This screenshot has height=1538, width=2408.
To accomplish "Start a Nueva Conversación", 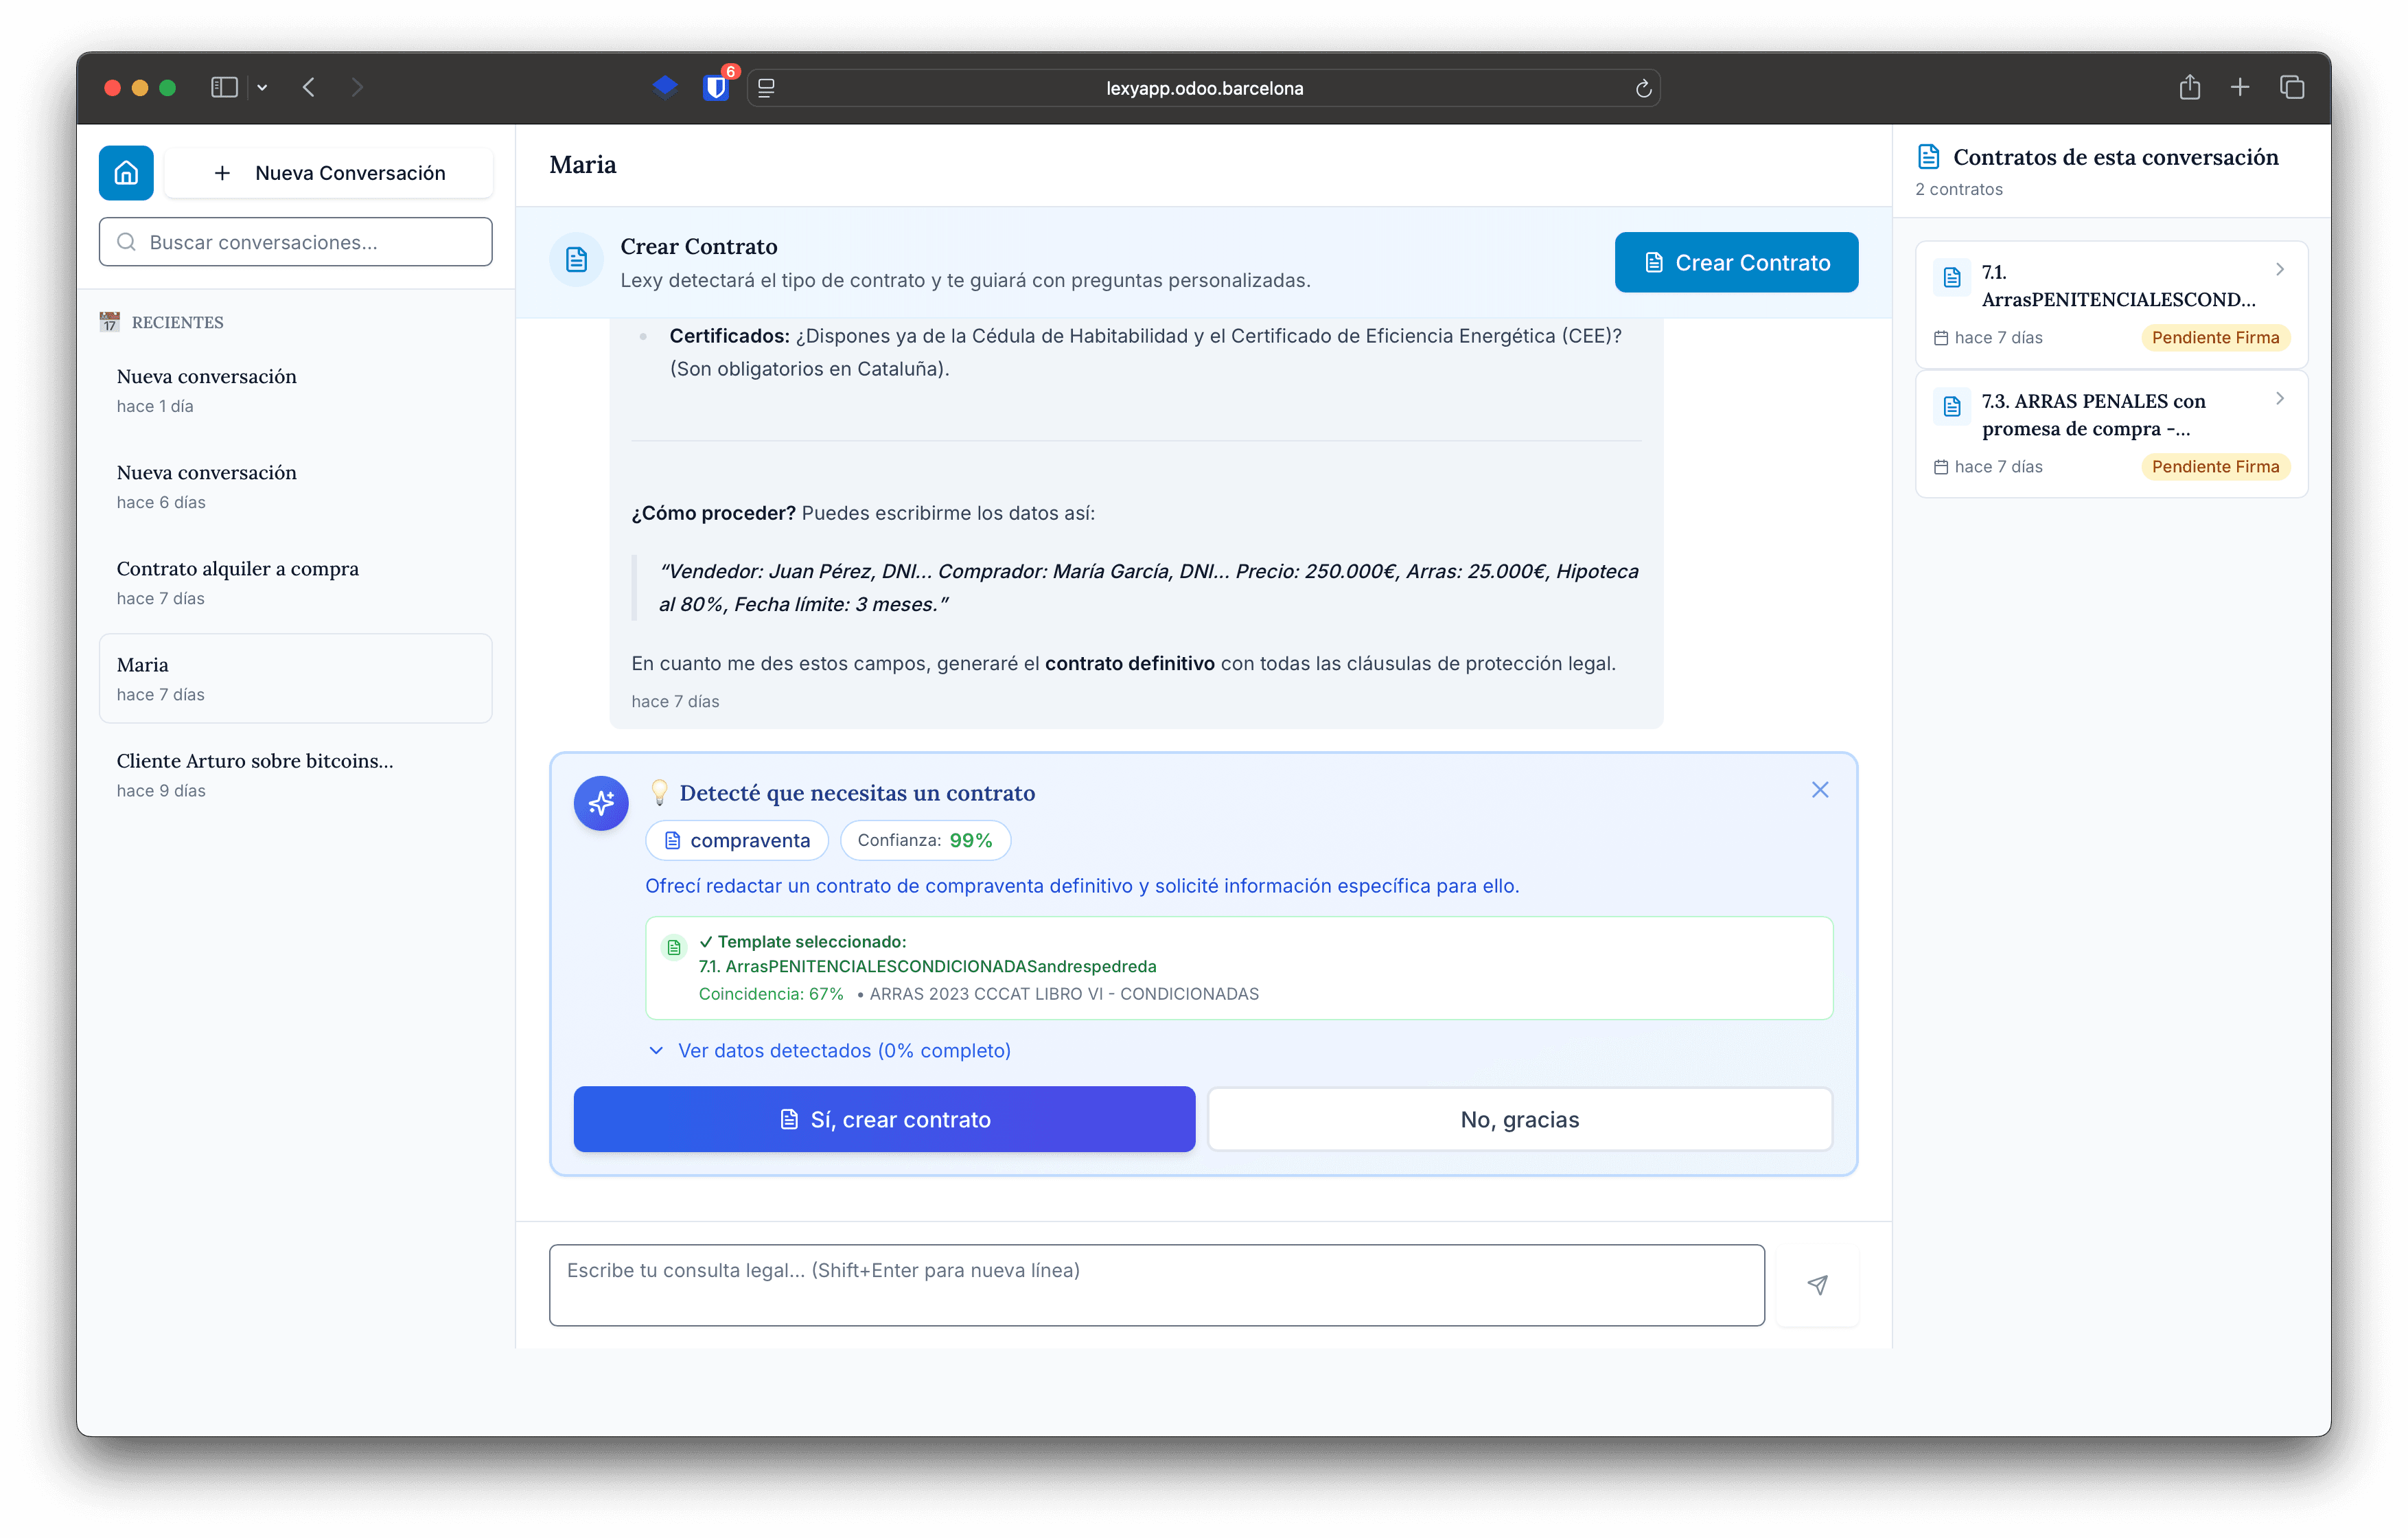I will (x=329, y=173).
